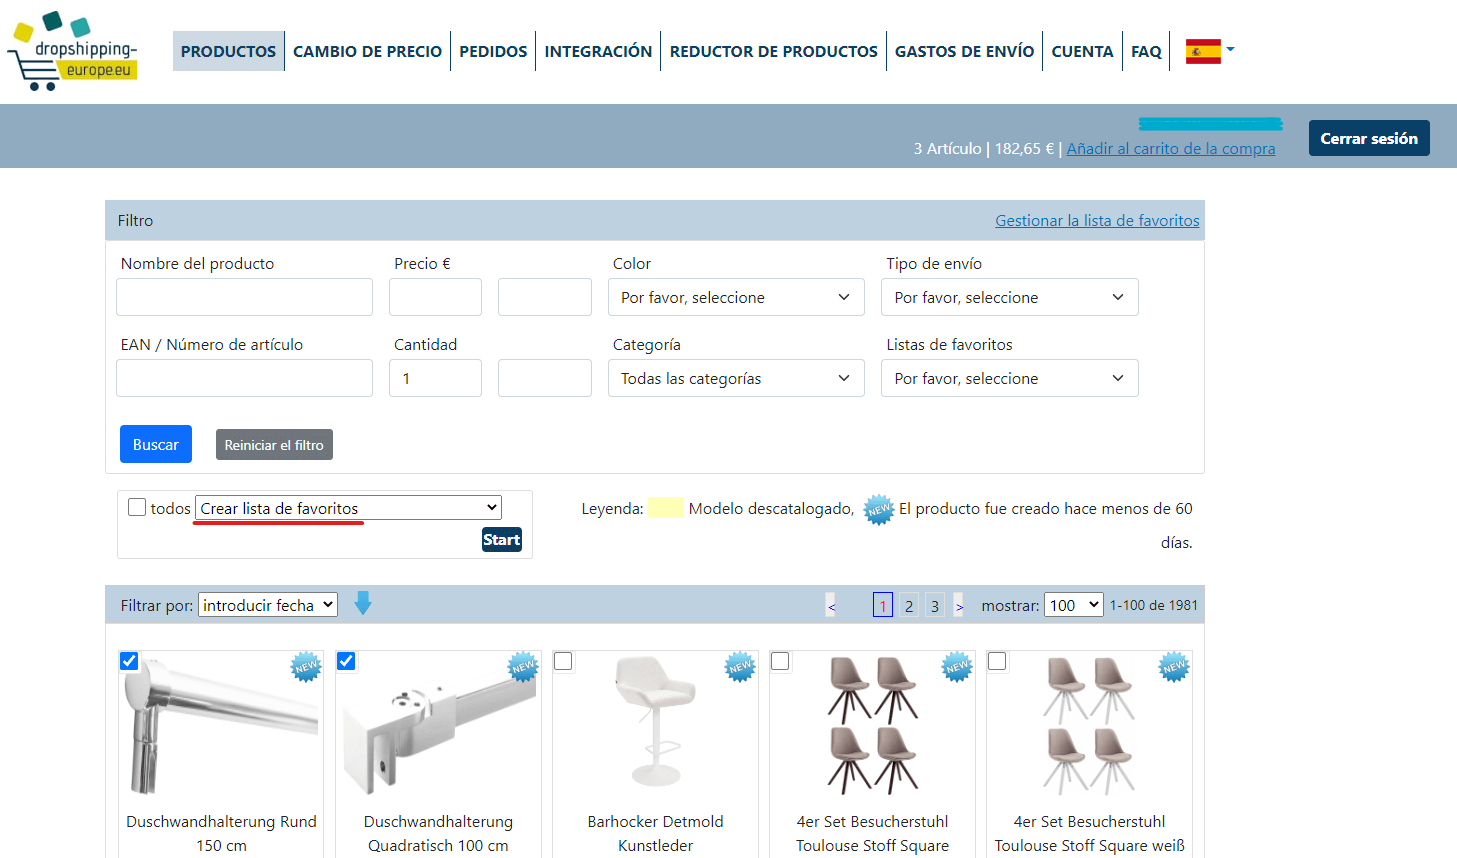Image resolution: width=1457 pixels, height=858 pixels.
Task: Focus the maximum Cantidad field
Action: point(545,378)
